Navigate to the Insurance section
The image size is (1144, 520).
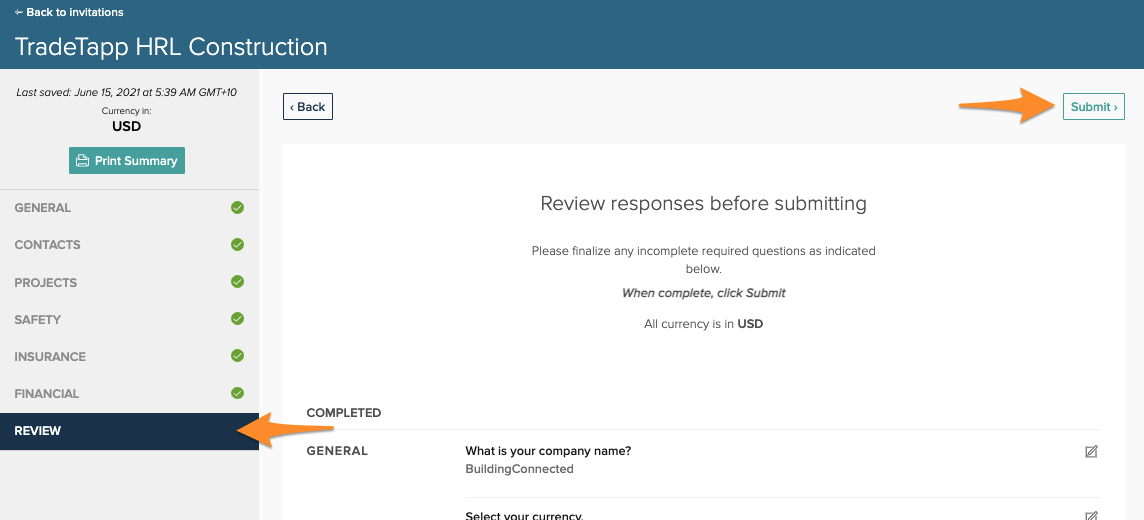click(x=50, y=357)
